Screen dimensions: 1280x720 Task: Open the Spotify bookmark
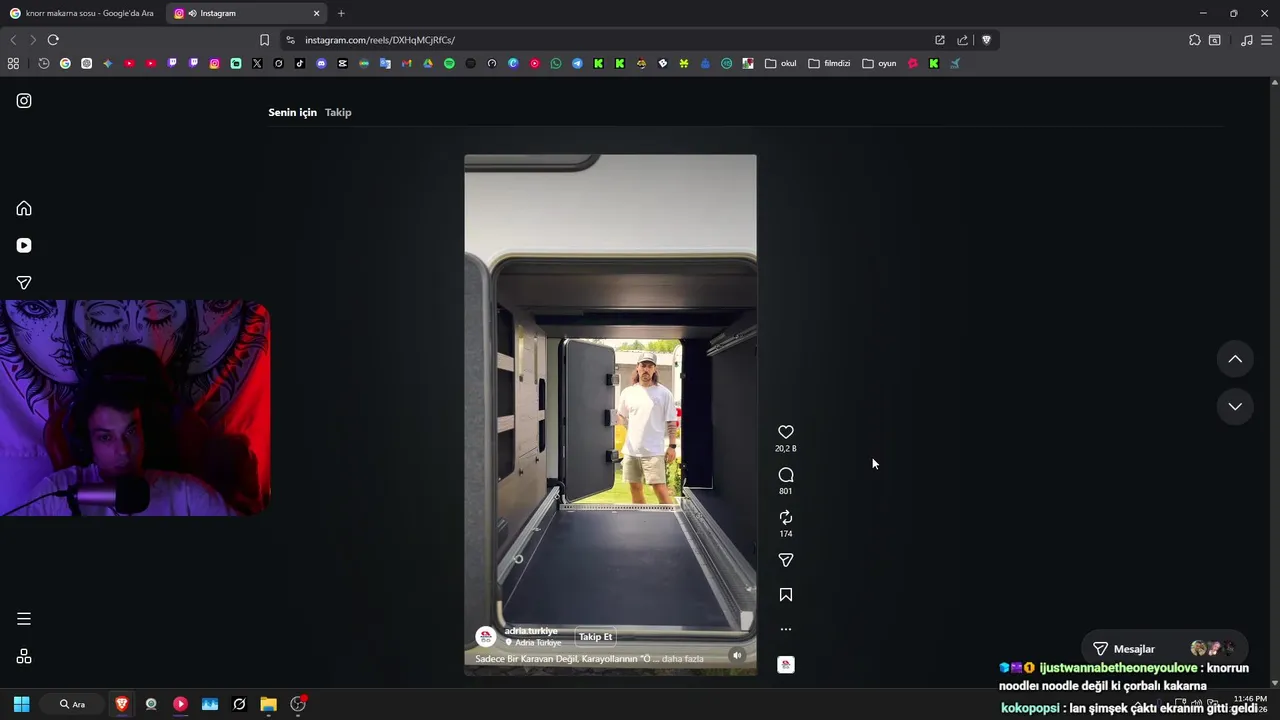coord(449,63)
